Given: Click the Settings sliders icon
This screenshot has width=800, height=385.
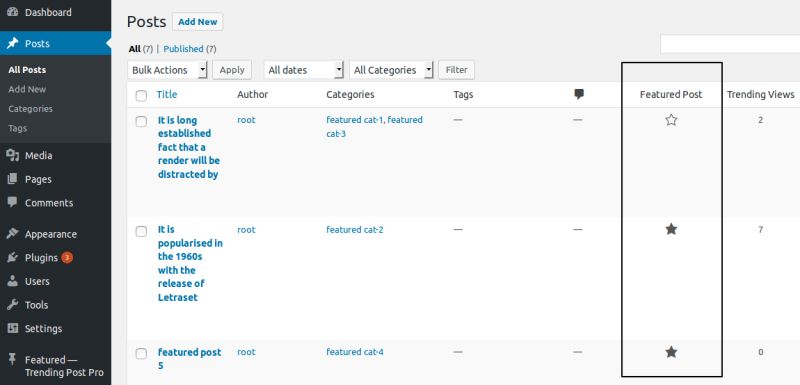Looking at the screenshot, I should [x=12, y=328].
